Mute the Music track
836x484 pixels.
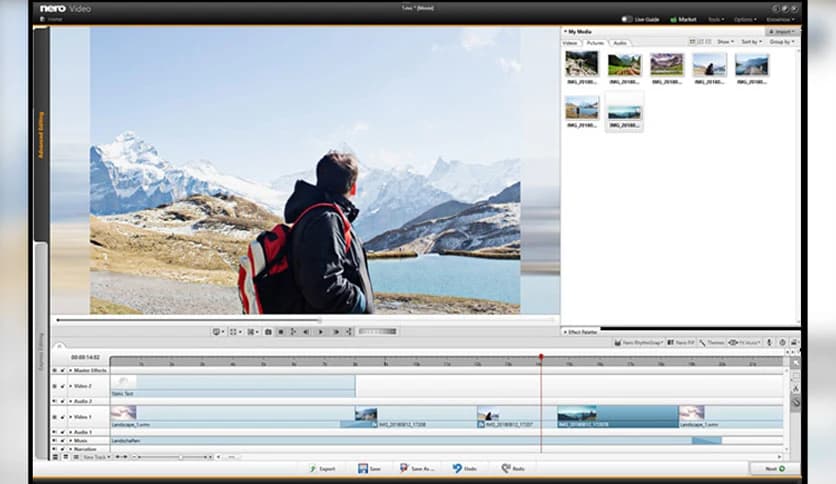(x=54, y=440)
